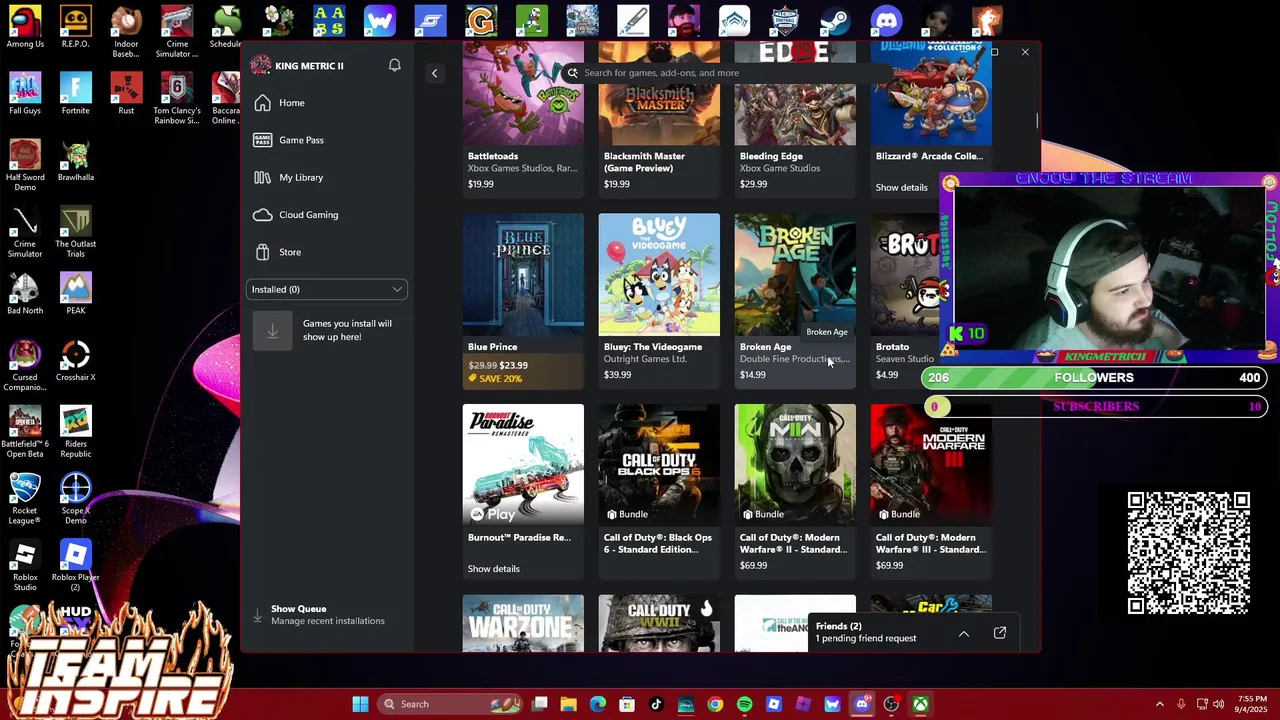This screenshot has height=720, width=1280.
Task: Click Tom Clancy's Rainbow Six desktop icon
Action: tap(176, 99)
